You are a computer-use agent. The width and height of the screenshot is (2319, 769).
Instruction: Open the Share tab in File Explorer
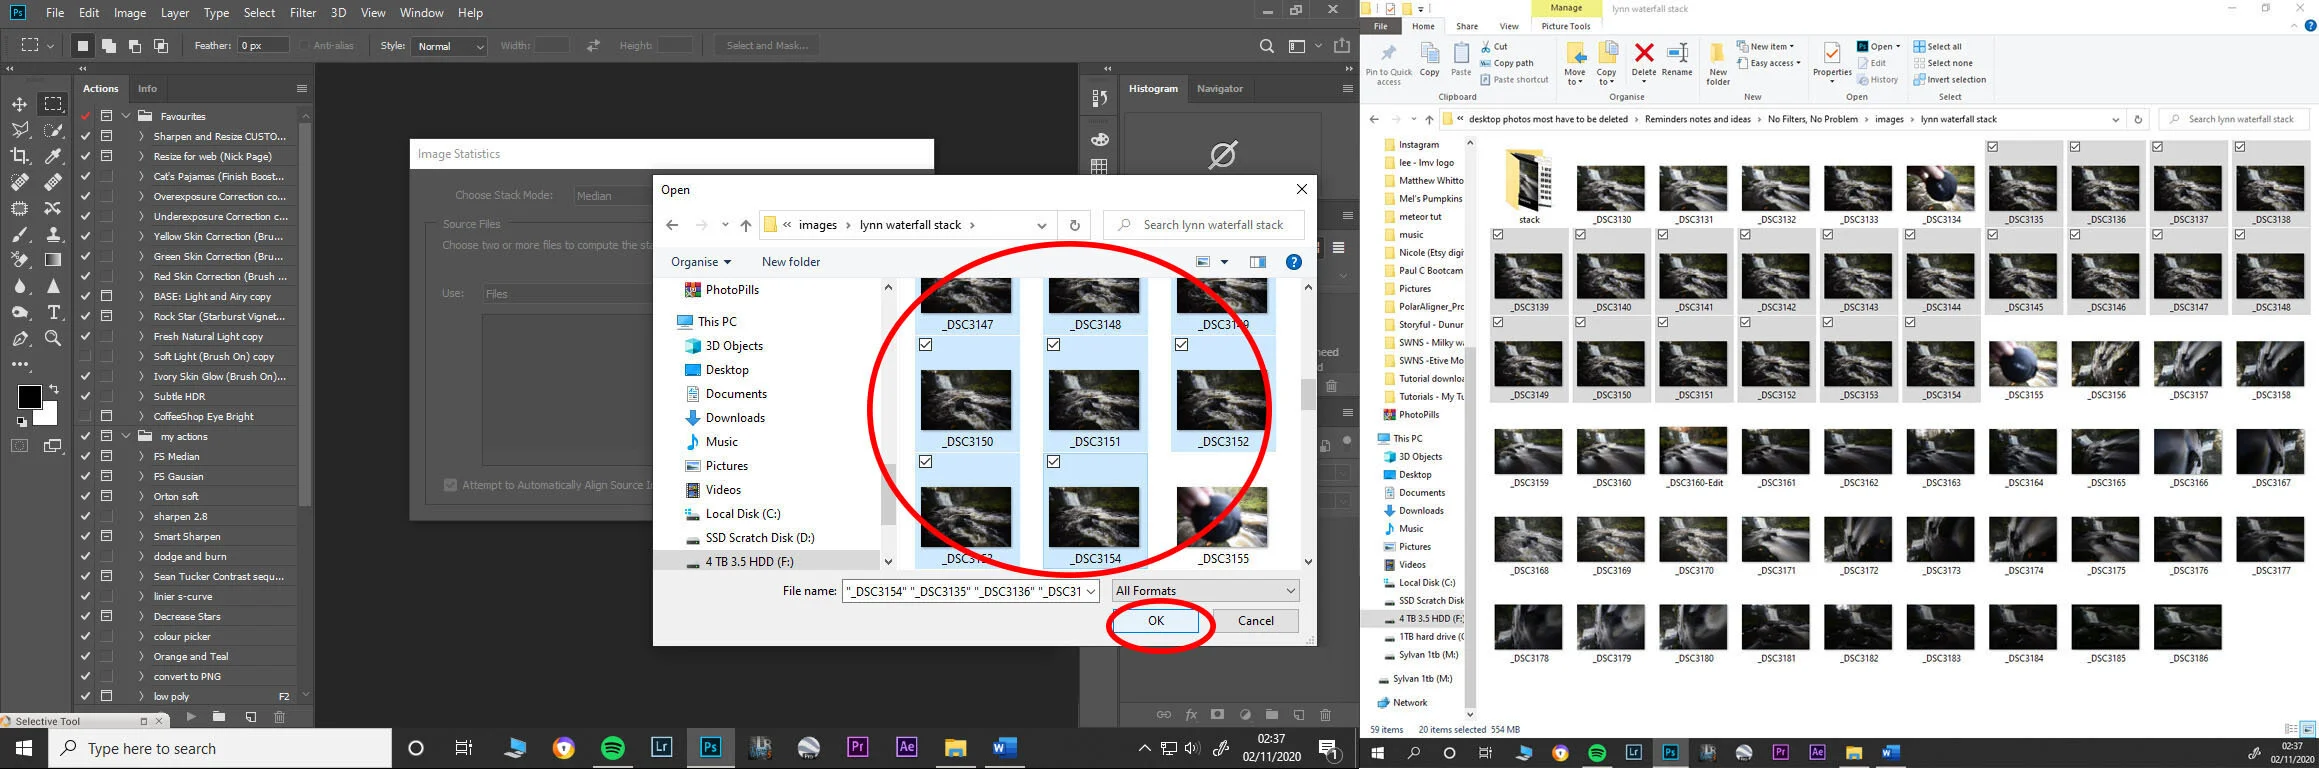(x=1467, y=27)
